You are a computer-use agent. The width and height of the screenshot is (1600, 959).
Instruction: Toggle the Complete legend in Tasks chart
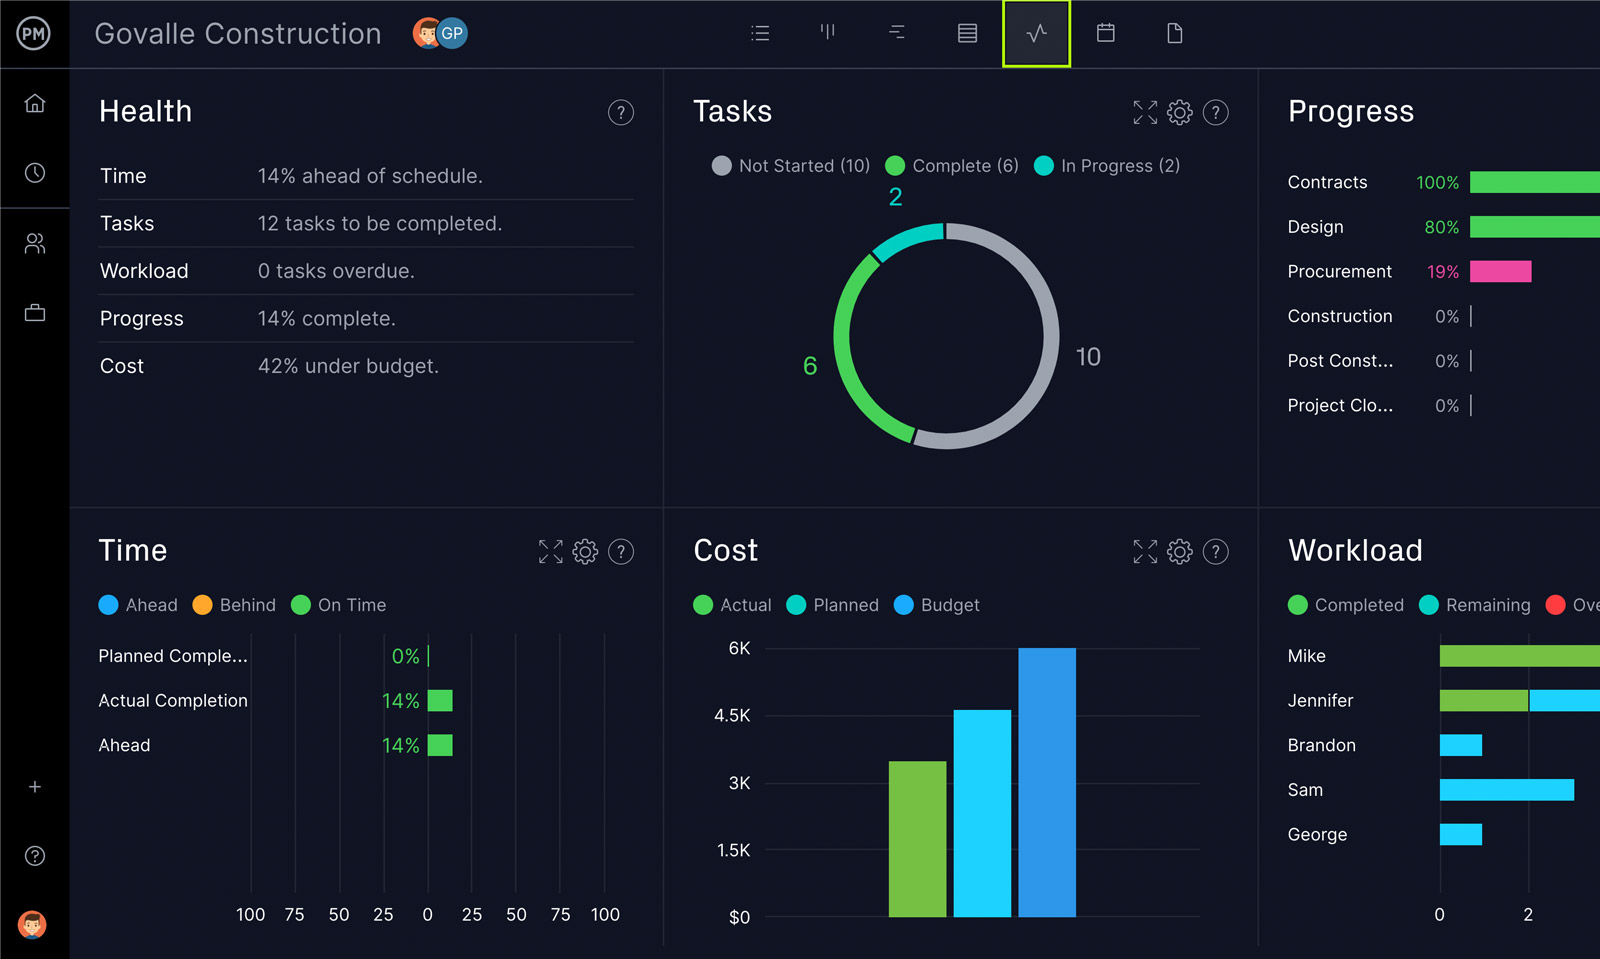point(951,165)
